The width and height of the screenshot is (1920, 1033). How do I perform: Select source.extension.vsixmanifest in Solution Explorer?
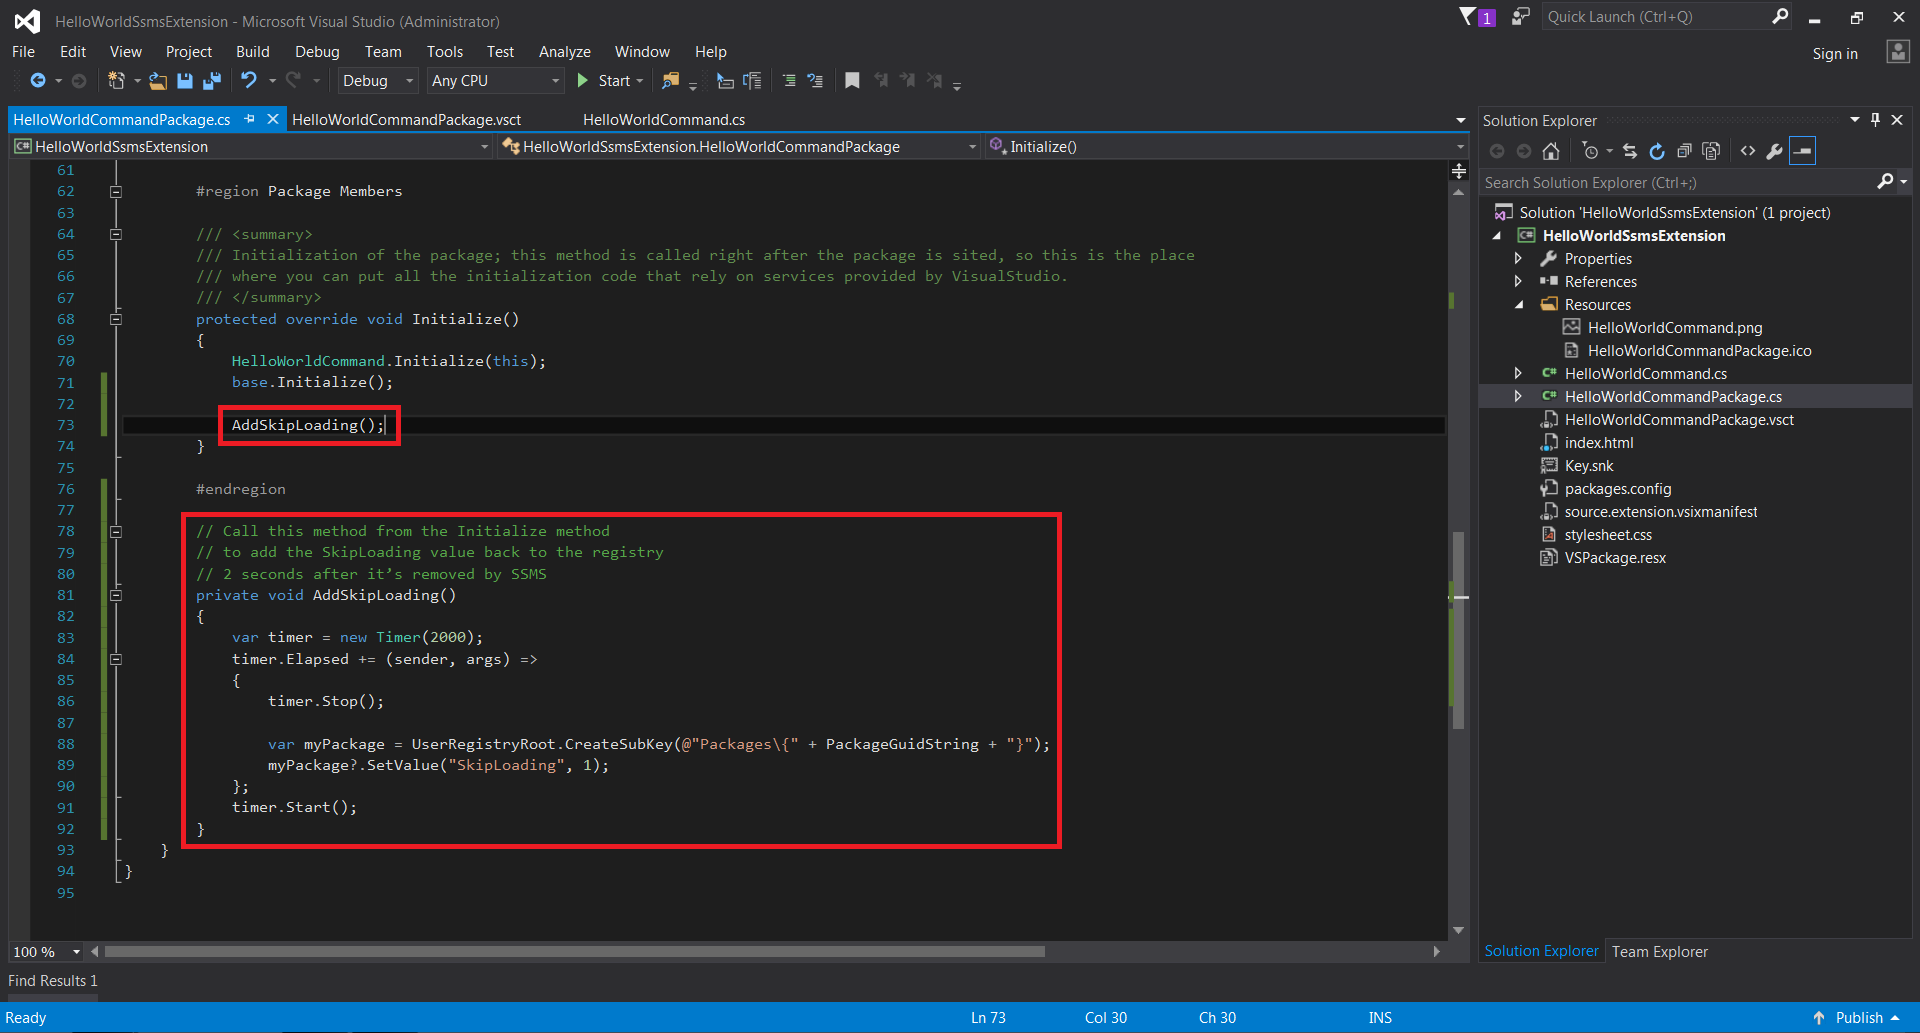(1660, 512)
